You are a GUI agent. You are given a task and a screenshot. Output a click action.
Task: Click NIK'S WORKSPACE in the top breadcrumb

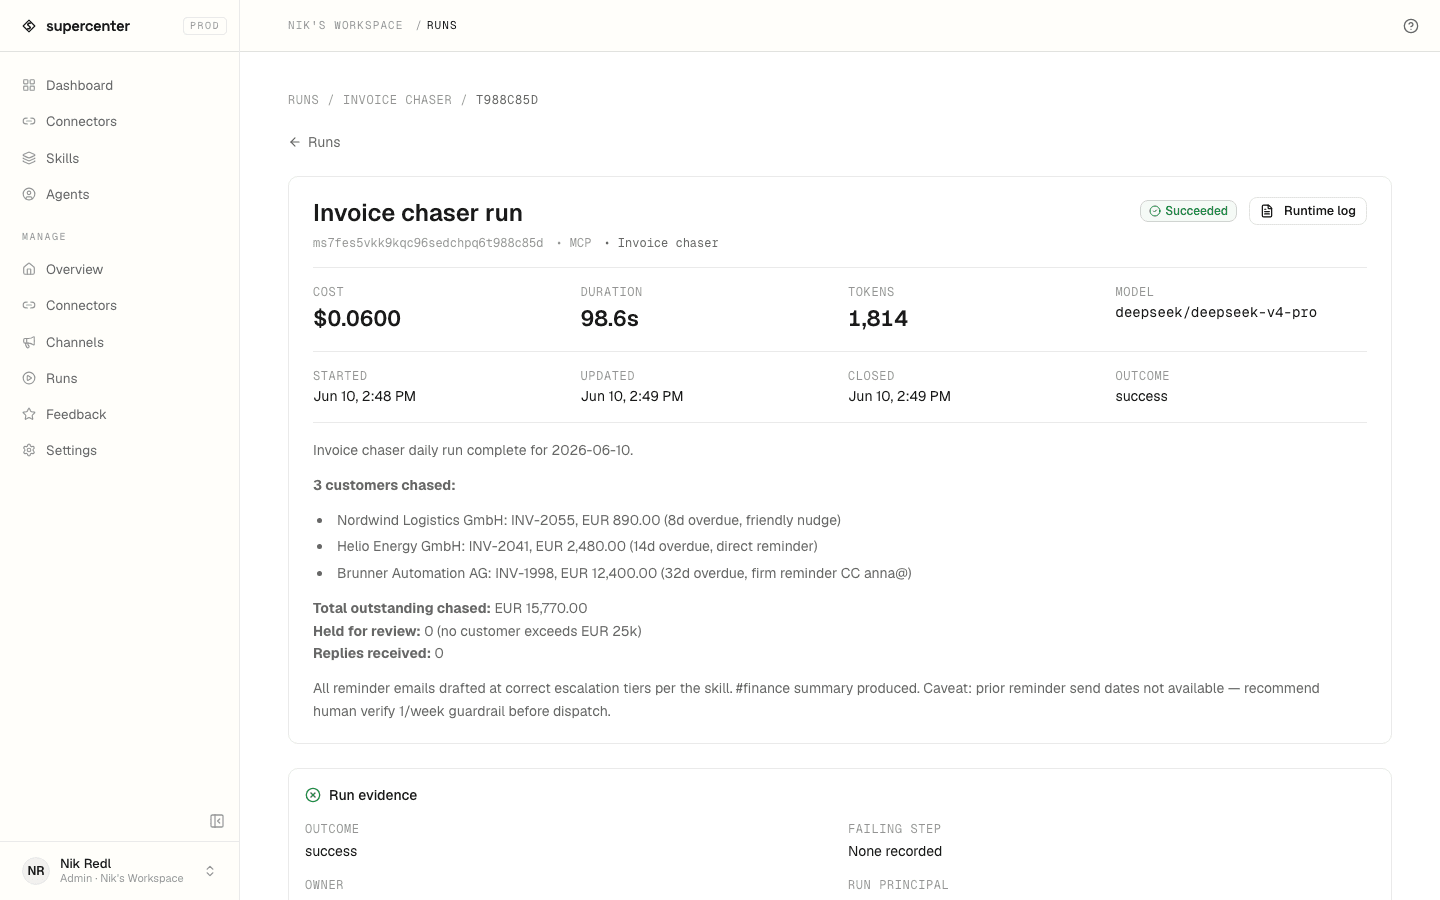tap(345, 26)
